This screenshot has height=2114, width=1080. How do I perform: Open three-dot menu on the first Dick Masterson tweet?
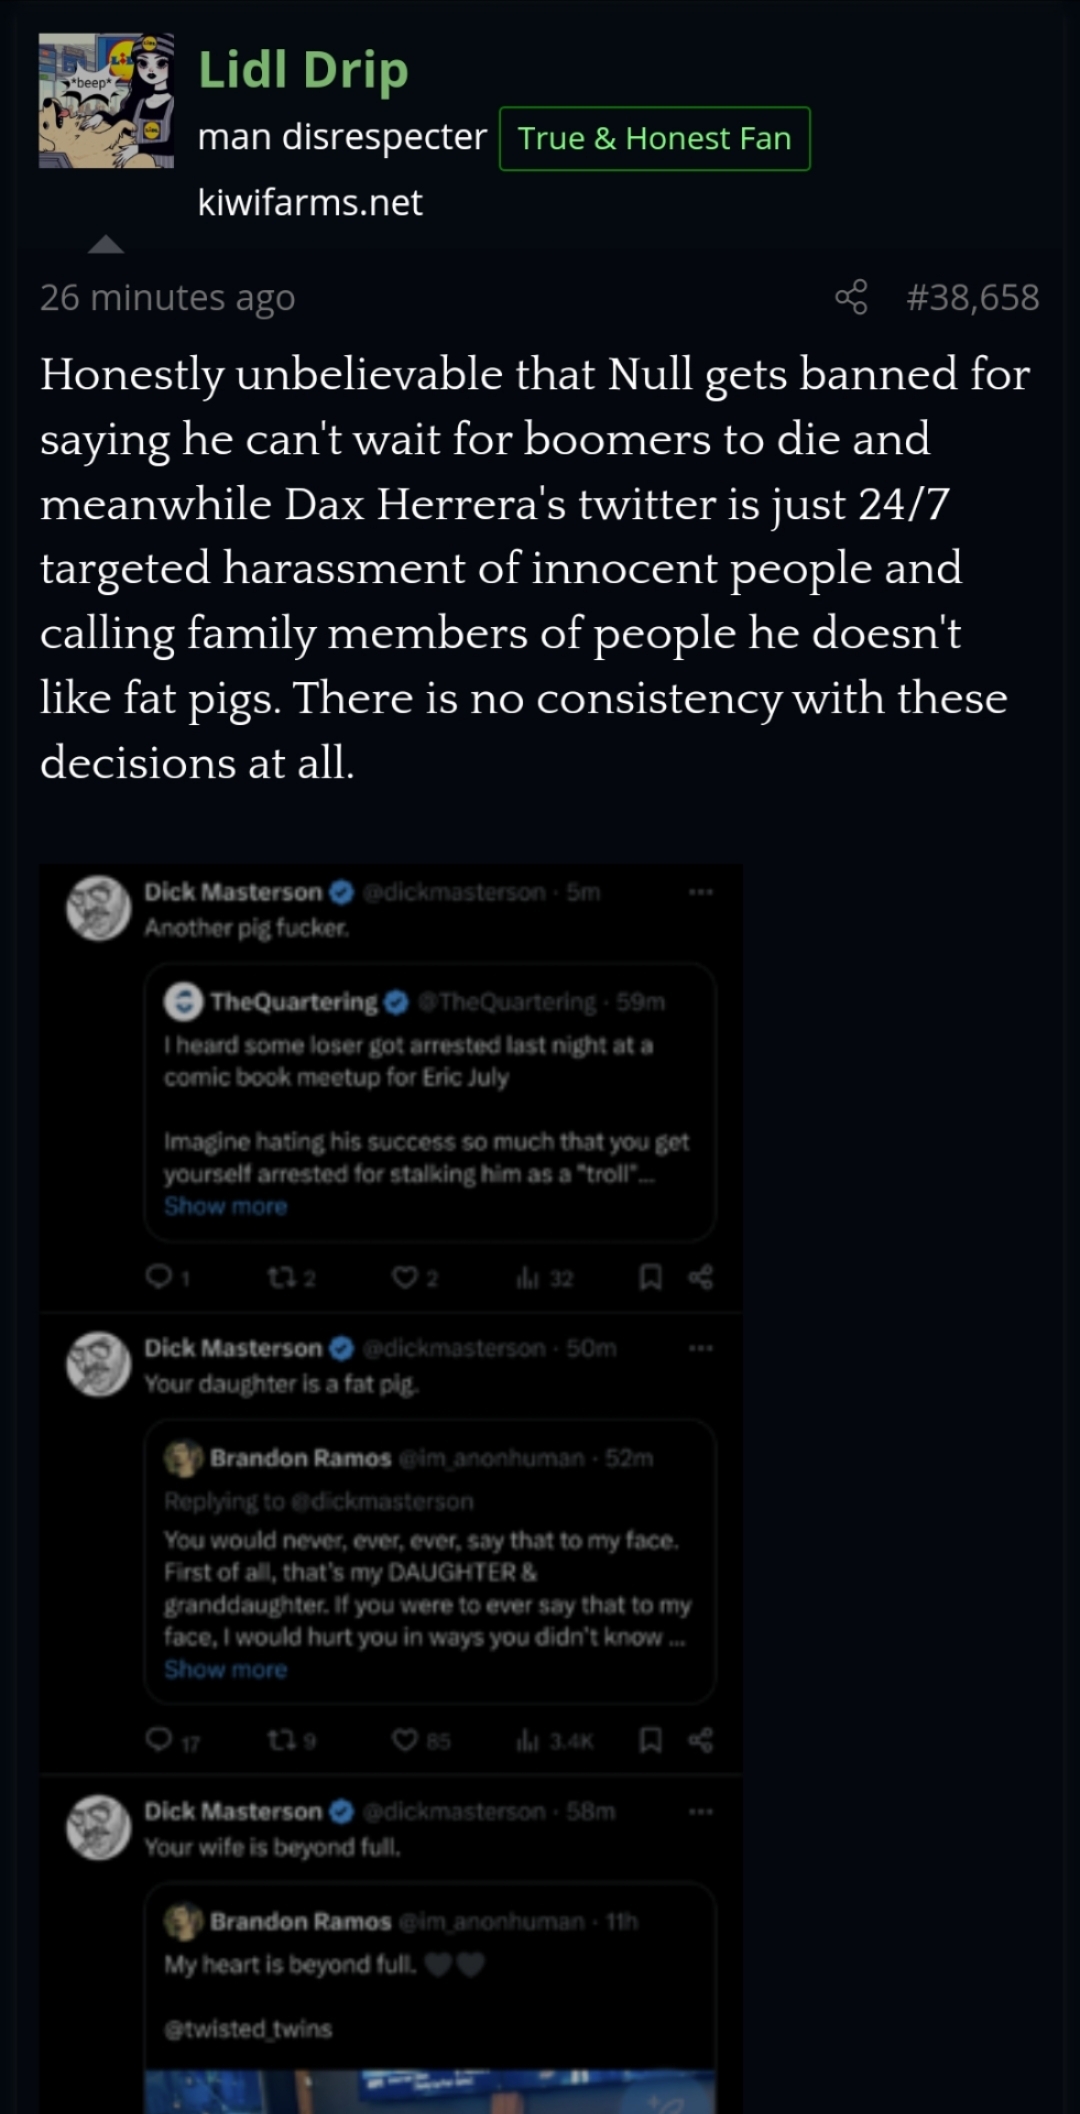pos(701,891)
